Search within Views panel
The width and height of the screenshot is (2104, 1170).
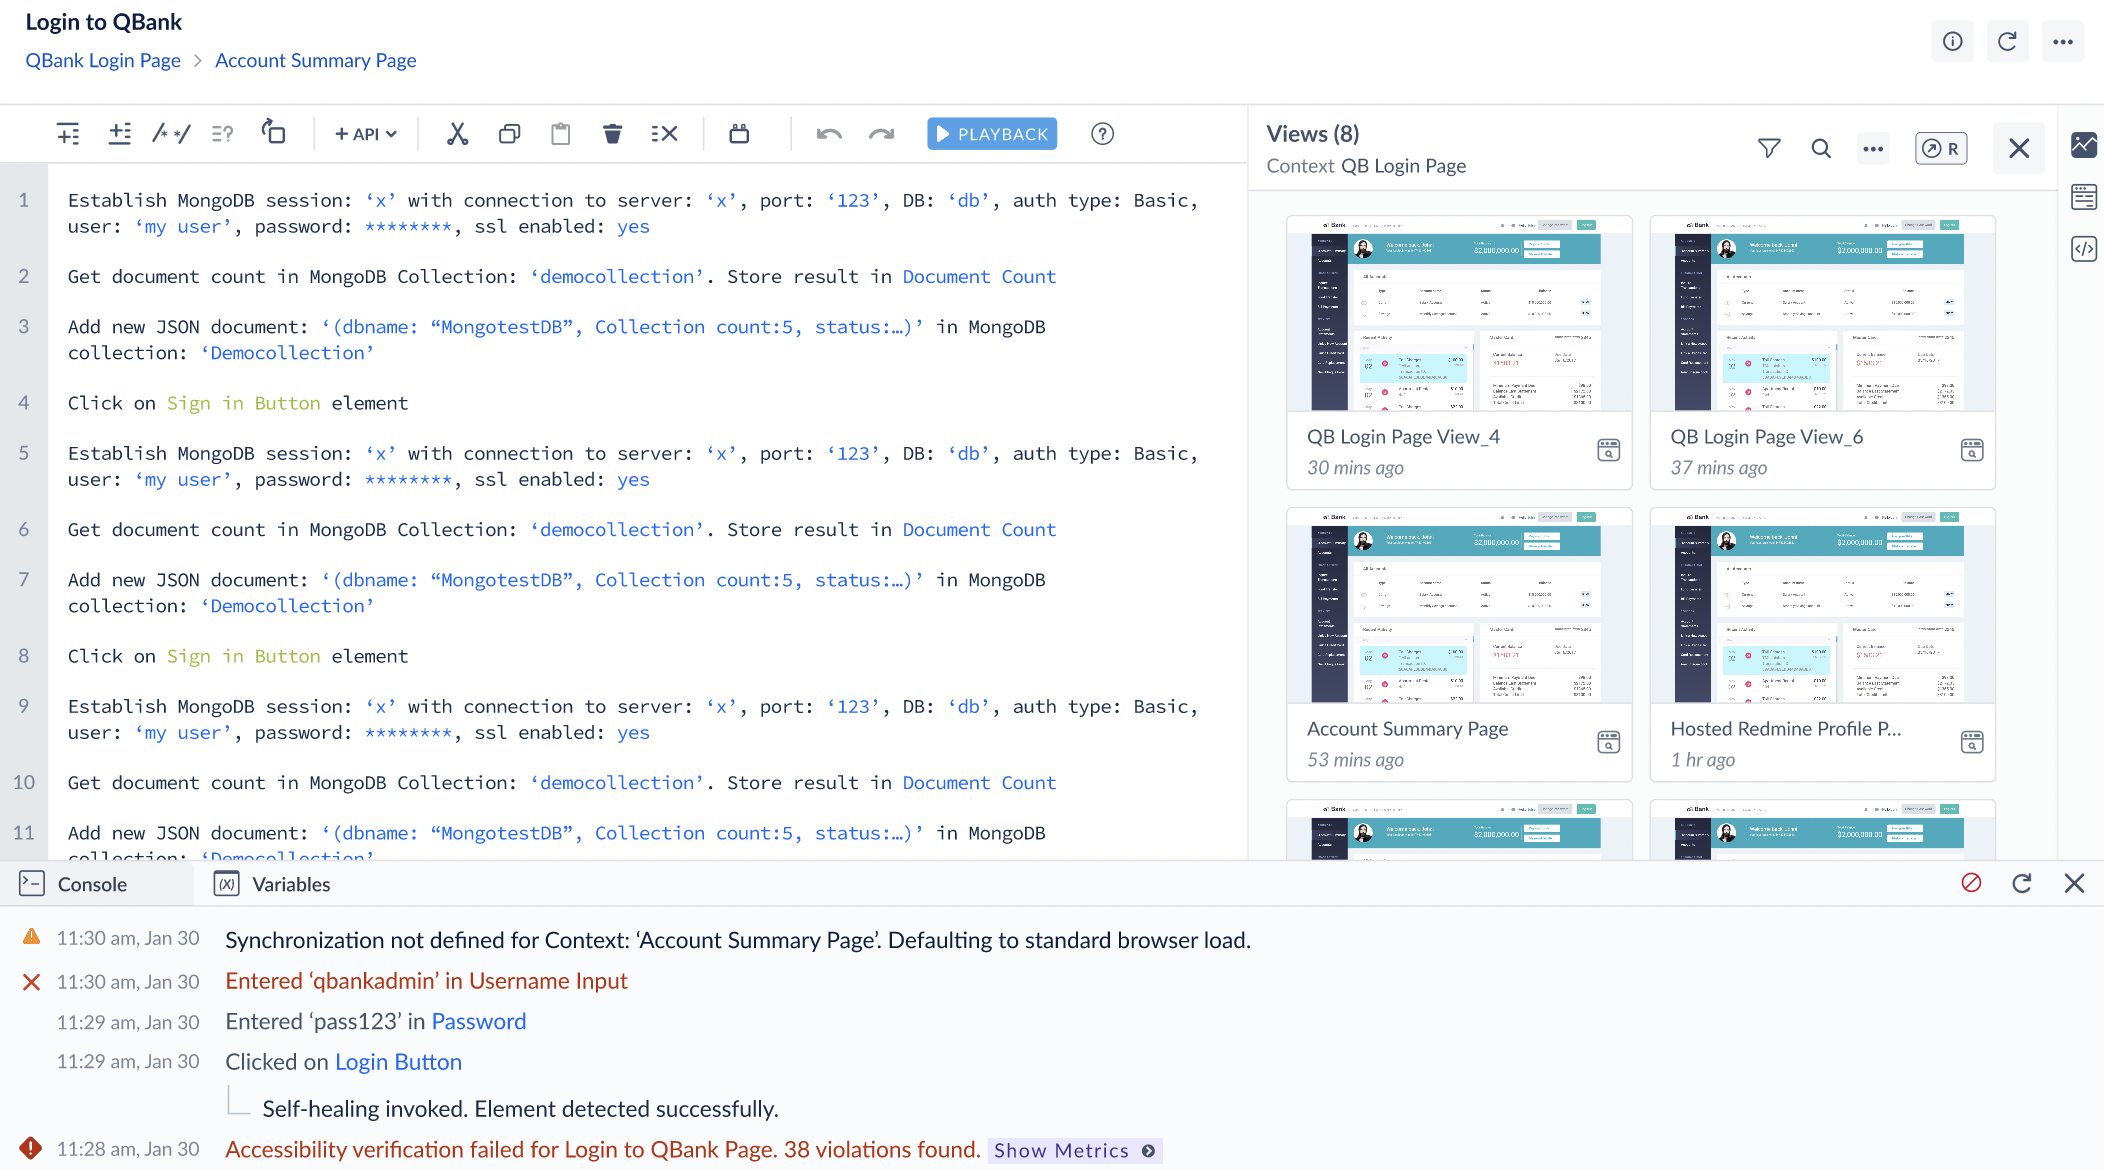point(1821,149)
